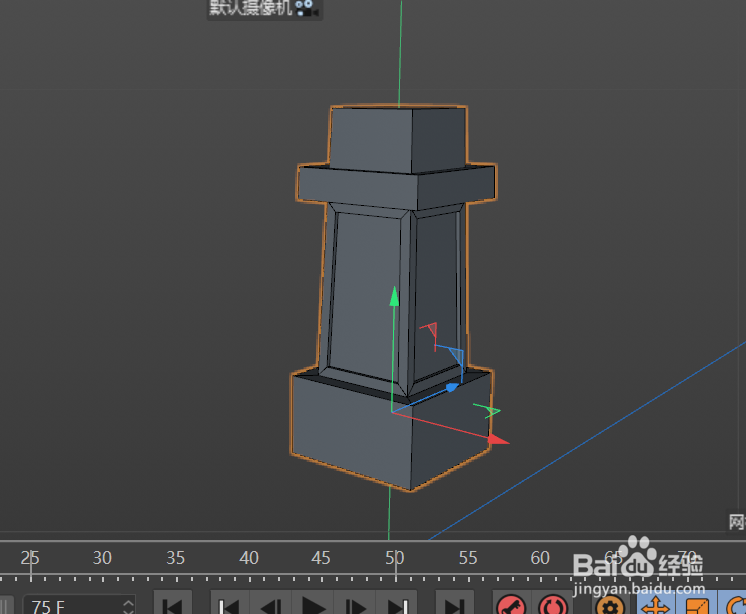Toggle autokeying with the red circular arrow
The height and width of the screenshot is (614, 746).
click(553, 605)
